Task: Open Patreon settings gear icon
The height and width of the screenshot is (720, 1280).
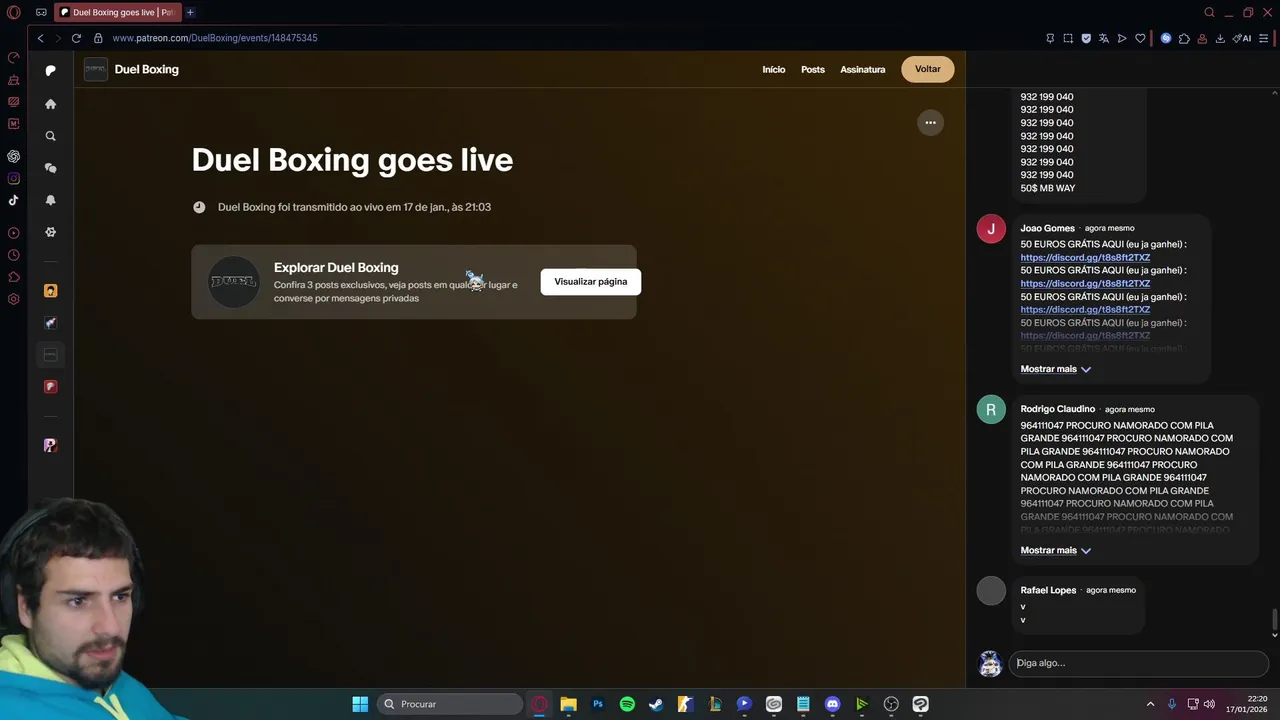Action: [x=51, y=232]
